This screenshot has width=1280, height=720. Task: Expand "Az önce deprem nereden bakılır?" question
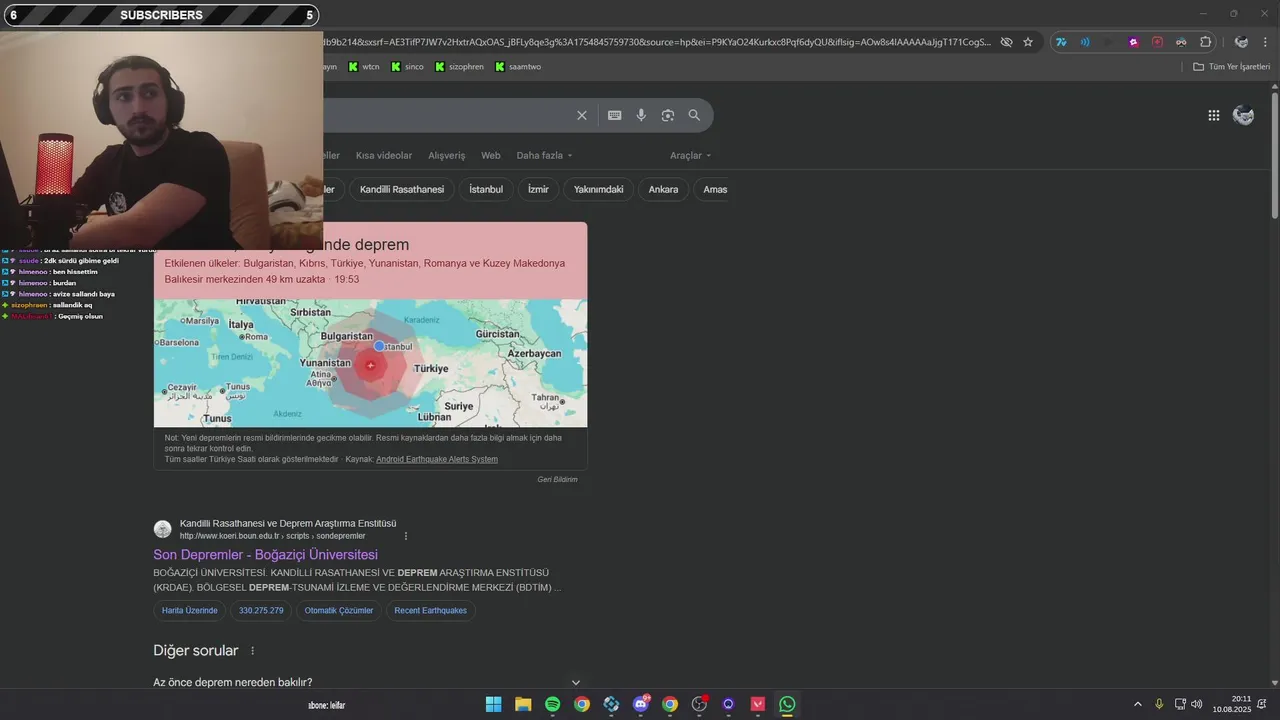pyautogui.click(x=367, y=682)
